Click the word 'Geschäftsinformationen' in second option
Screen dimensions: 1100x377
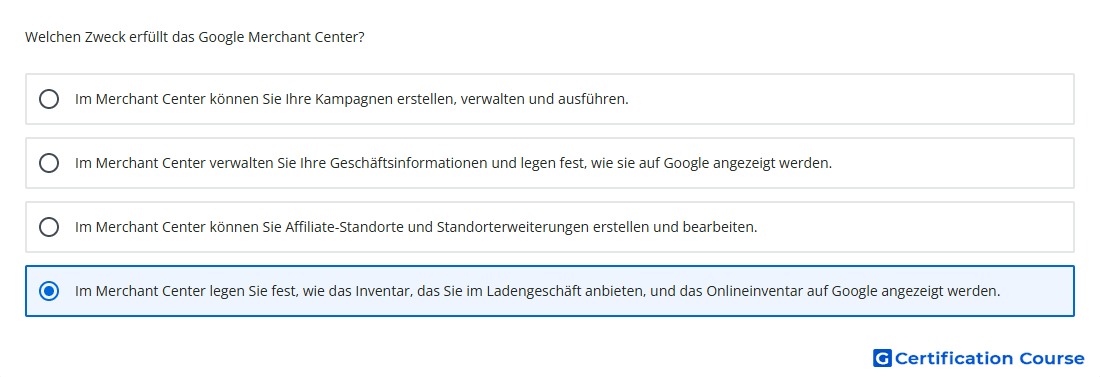click(411, 163)
